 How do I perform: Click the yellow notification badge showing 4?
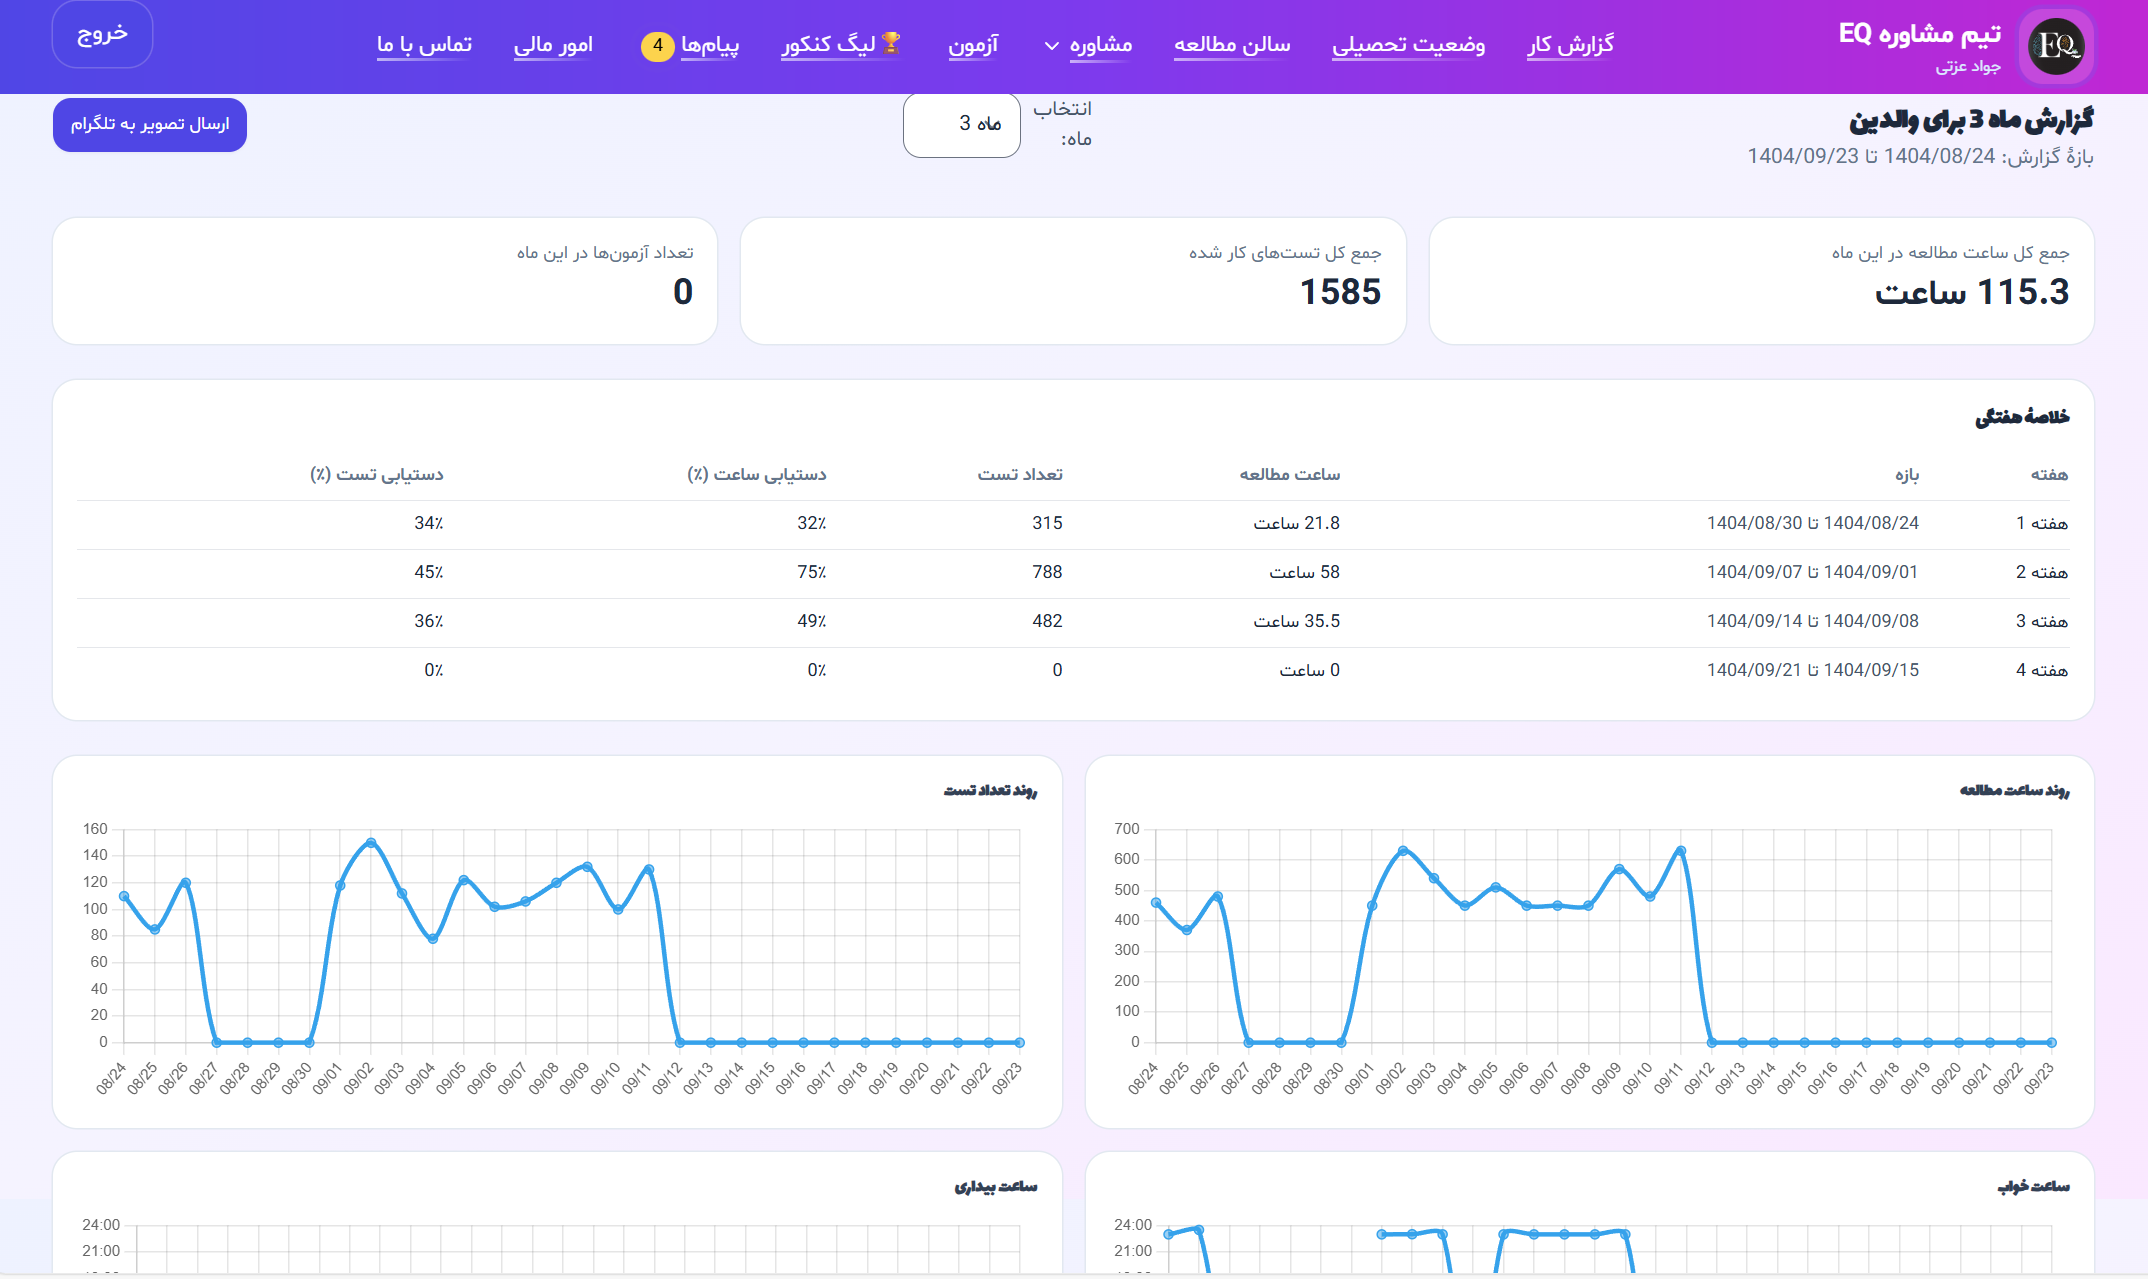pyautogui.click(x=657, y=46)
